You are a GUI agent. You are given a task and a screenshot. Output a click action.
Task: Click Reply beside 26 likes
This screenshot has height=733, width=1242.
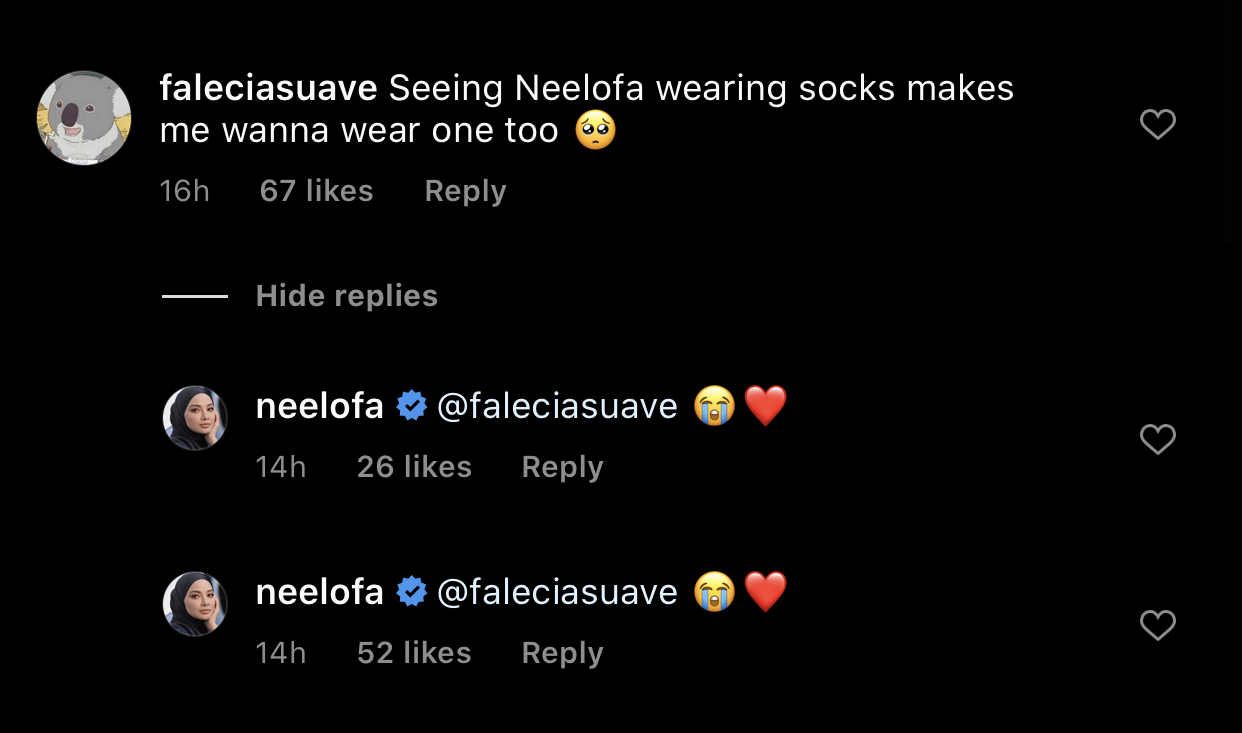click(562, 467)
